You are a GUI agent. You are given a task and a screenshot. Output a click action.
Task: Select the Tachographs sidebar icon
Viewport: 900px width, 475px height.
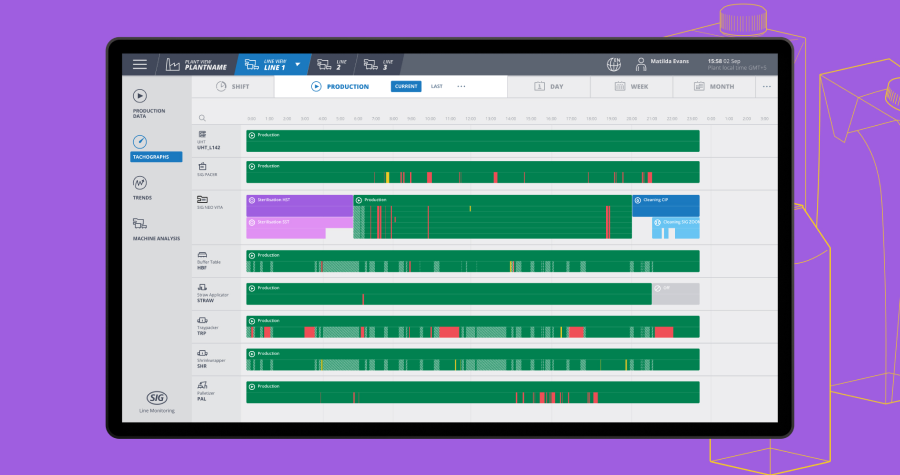pyautogui.click(x=140, y=141)
